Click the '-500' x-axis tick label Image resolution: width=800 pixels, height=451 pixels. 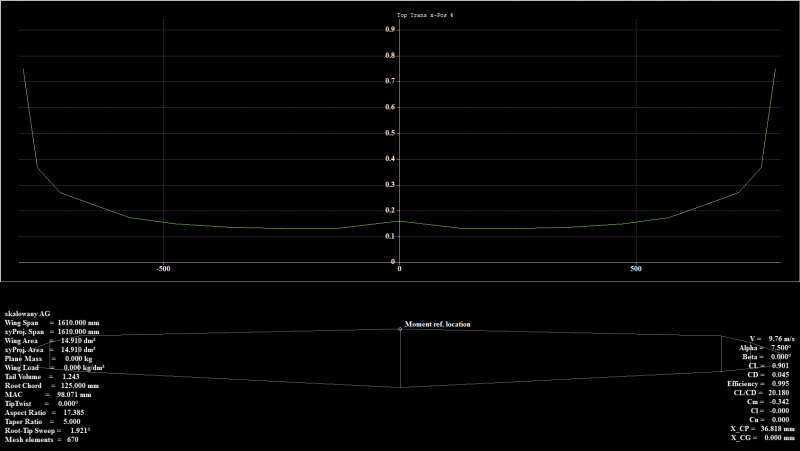(x=163, y=269)
